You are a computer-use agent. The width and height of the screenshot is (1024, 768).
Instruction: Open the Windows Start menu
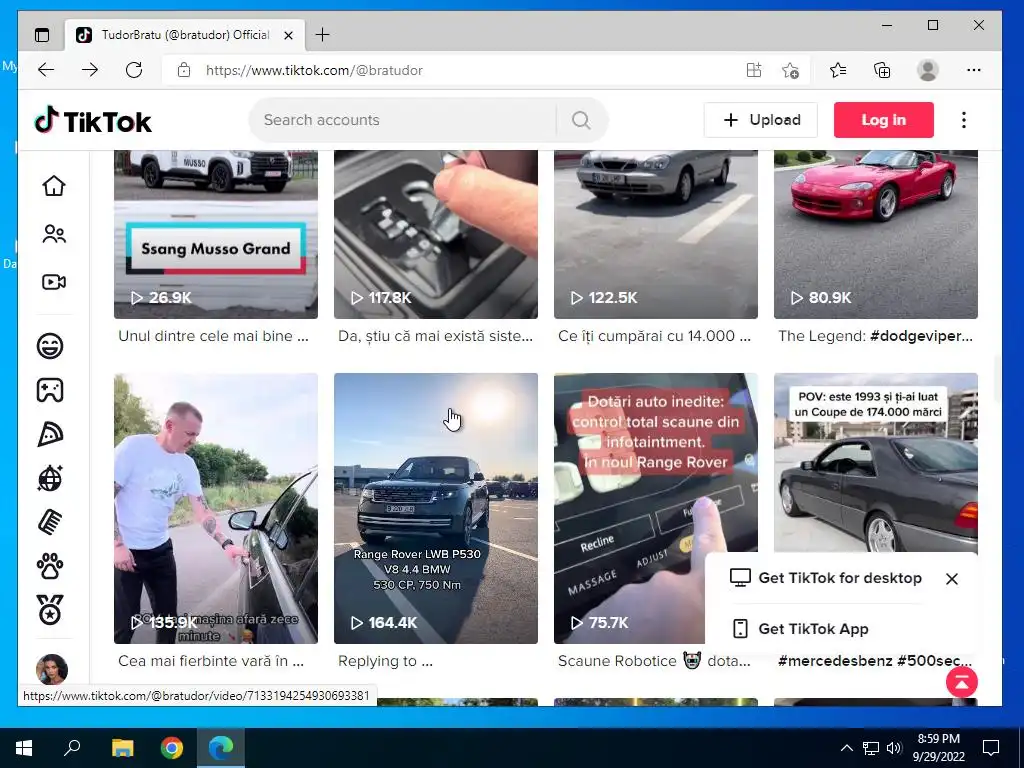pyautogui.click(x=24, y=748)
